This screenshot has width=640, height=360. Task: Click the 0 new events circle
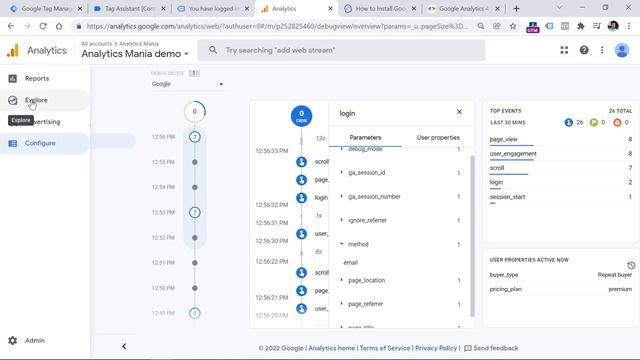click(302, 116)
